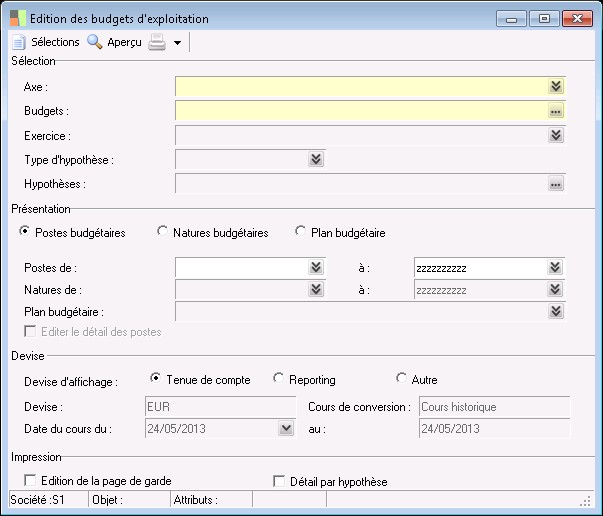The image size is (603, 516).
Task: Click the application icon in title bar
Action: (18, 18)
